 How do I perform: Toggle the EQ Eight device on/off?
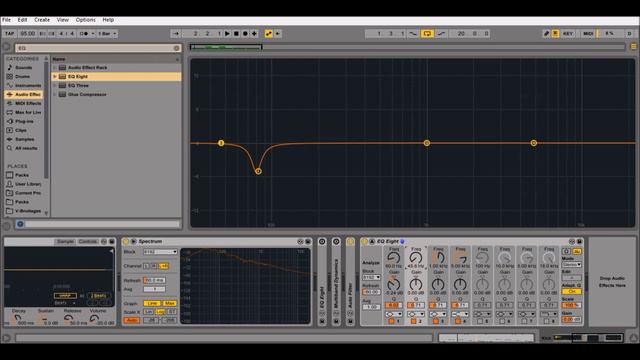(x=364, y=241)
